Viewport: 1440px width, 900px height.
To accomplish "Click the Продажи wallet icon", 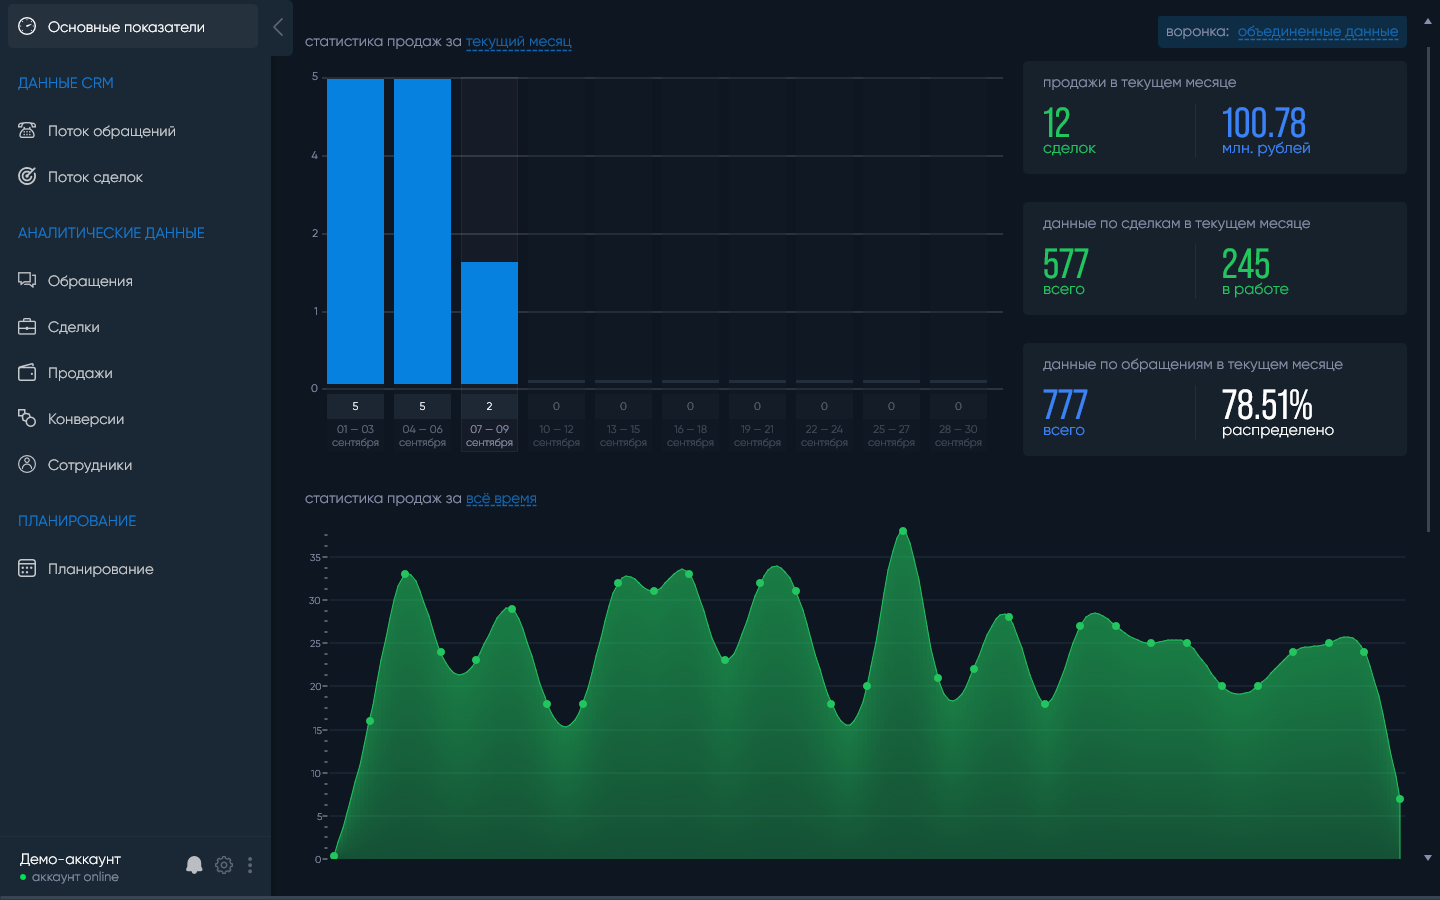I will pos(27,372).
